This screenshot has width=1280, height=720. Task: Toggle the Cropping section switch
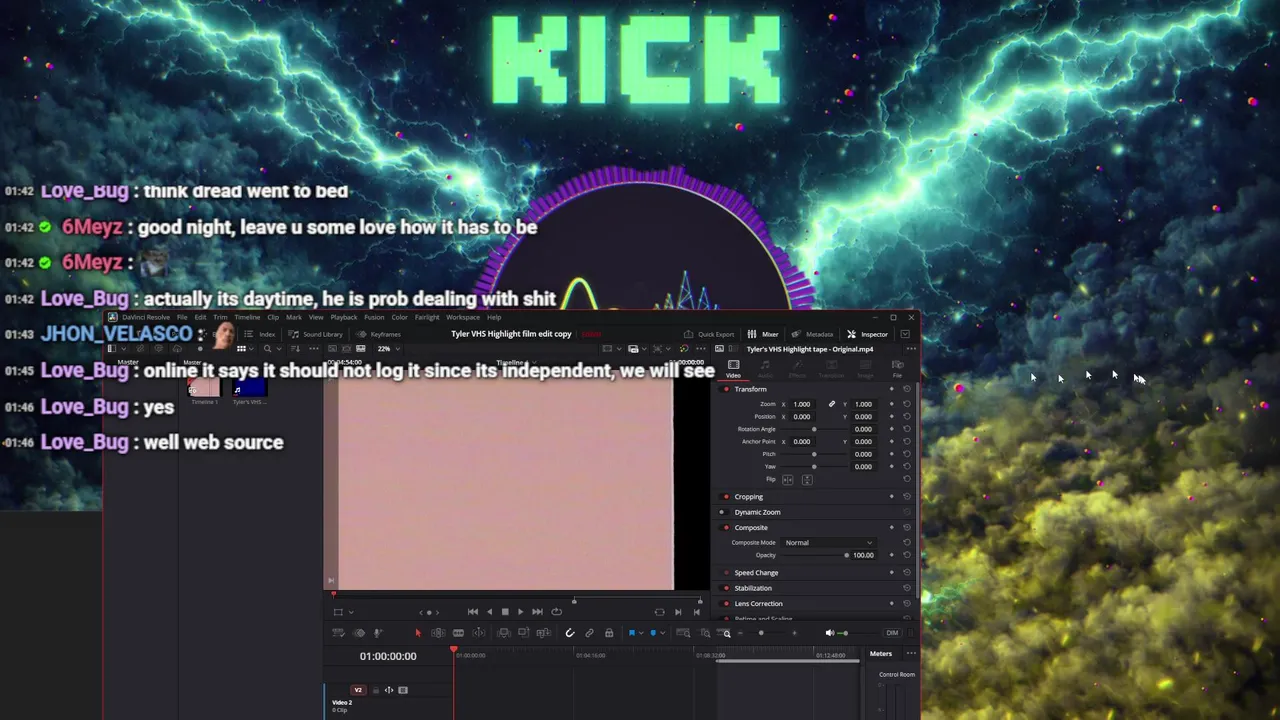tap(726, 497)
